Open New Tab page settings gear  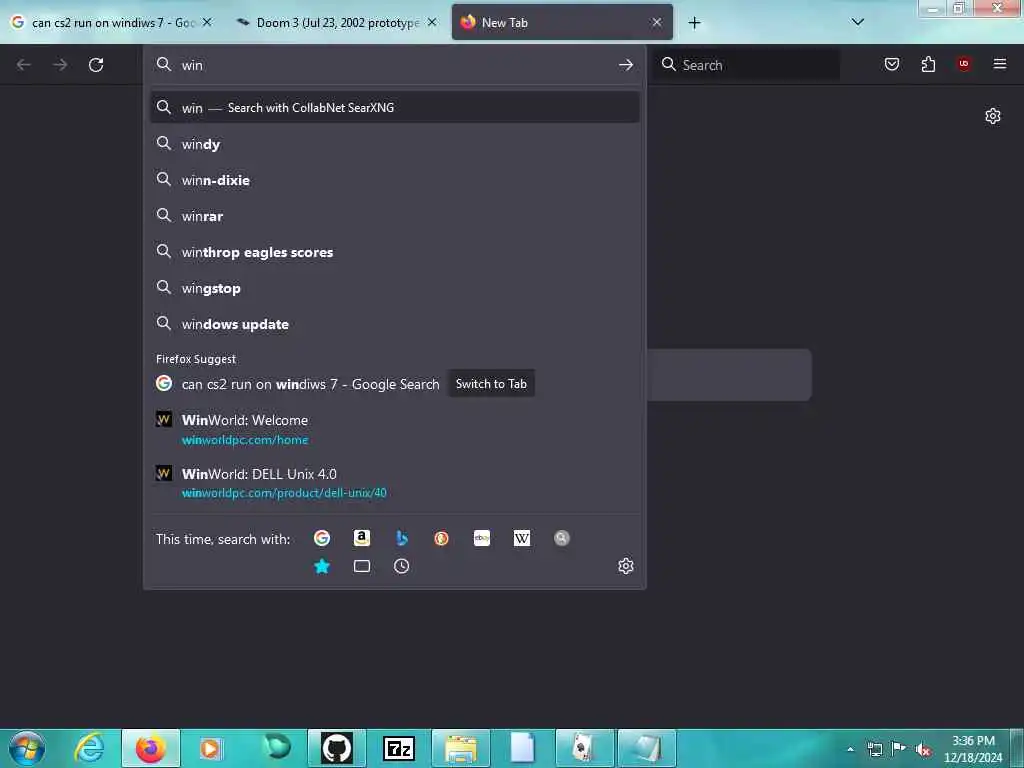993,116
